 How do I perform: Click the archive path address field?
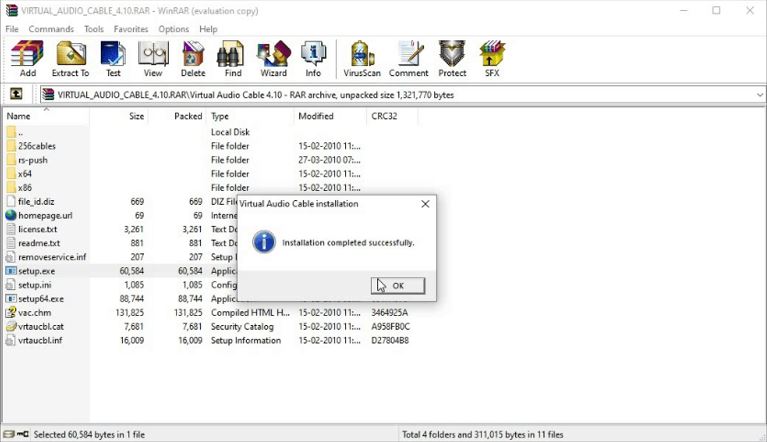[x=401, y=95]
